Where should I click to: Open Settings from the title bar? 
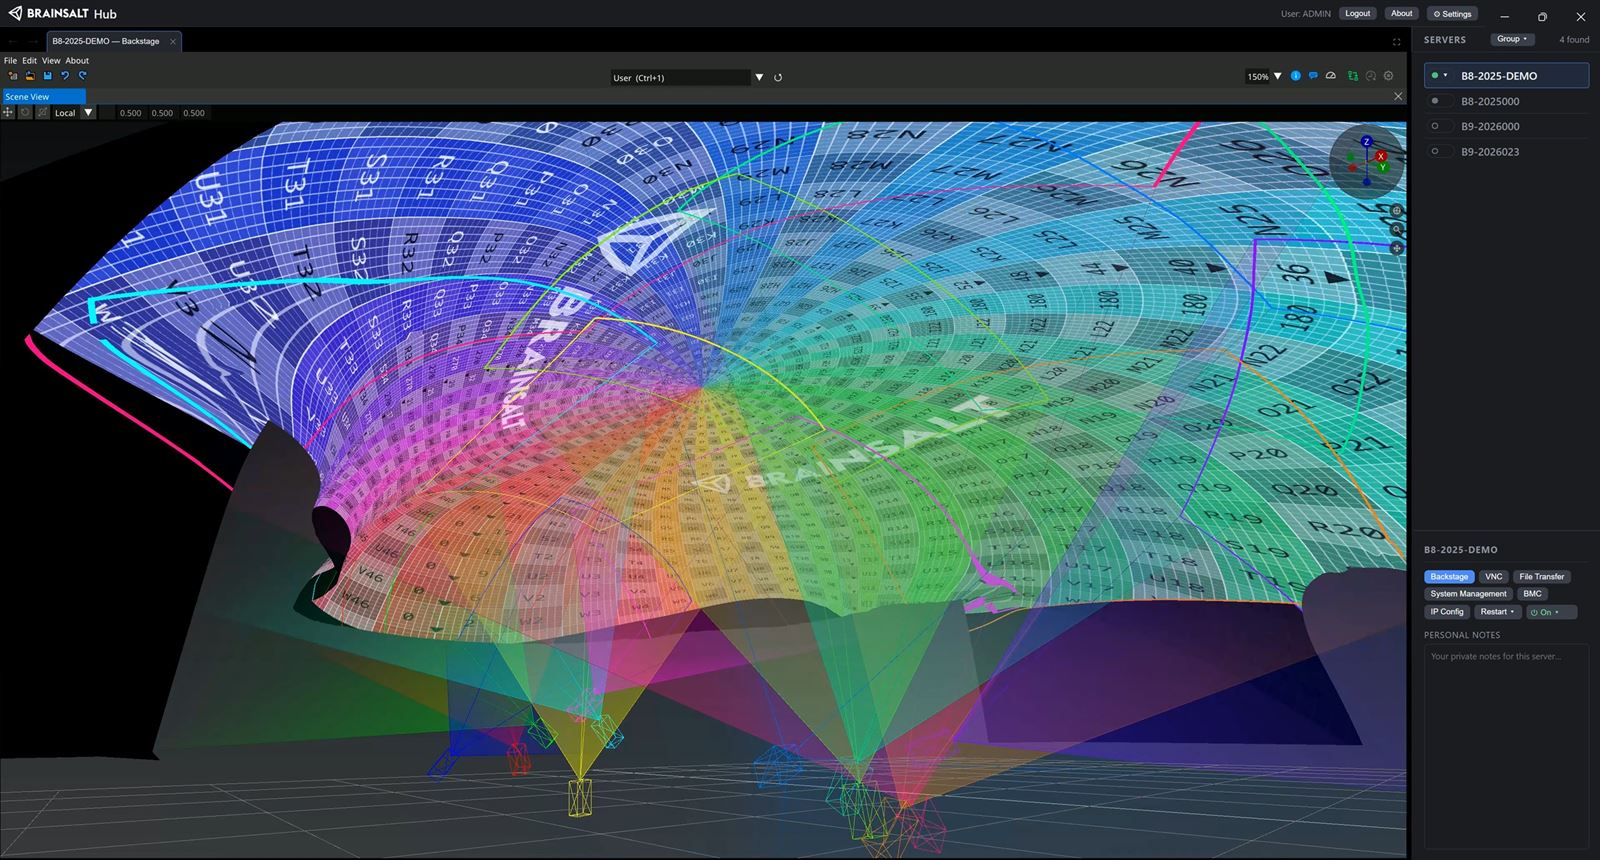1453,14
